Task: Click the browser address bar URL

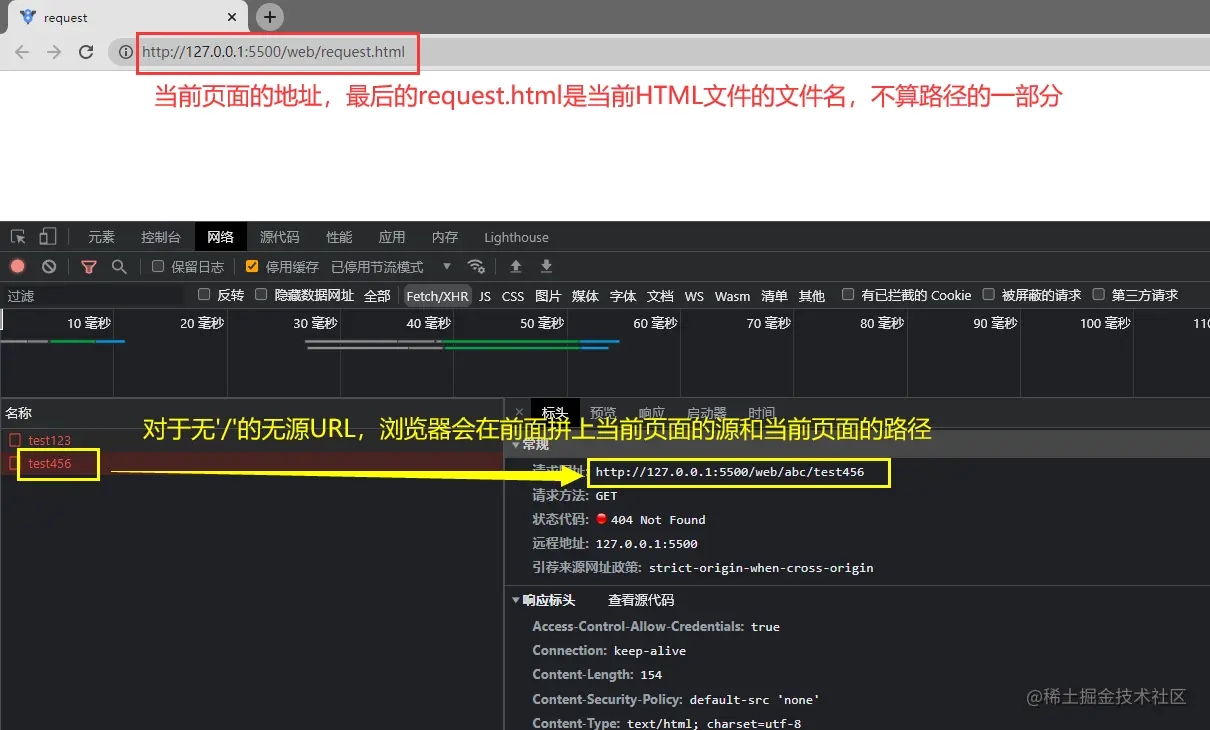Action: (x=273, y=52)
